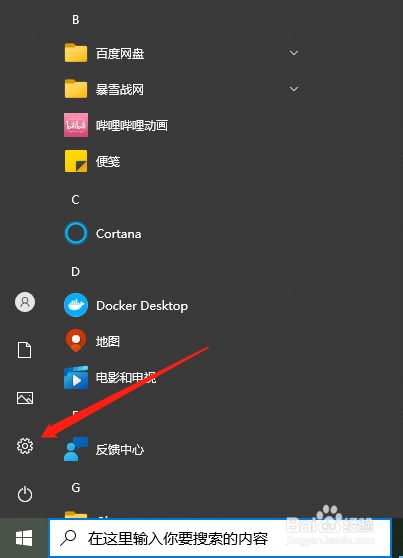This screenshot has width=403, height=558.
Task: Click the Power button icon
Action: pyautogui.click(x=25, y=494)
